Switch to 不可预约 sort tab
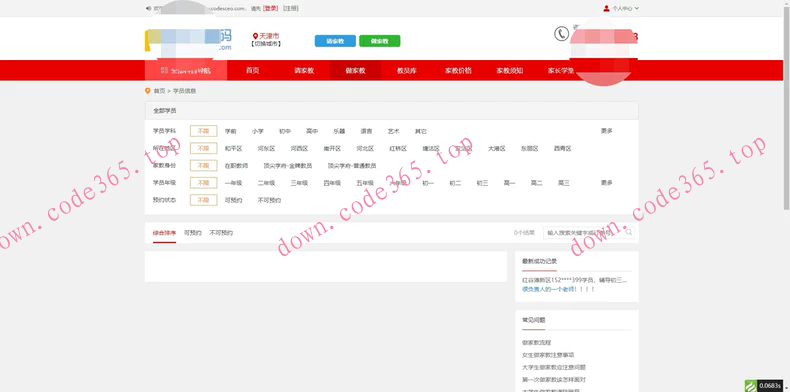 pyautogui.click(x=221, y=233)
